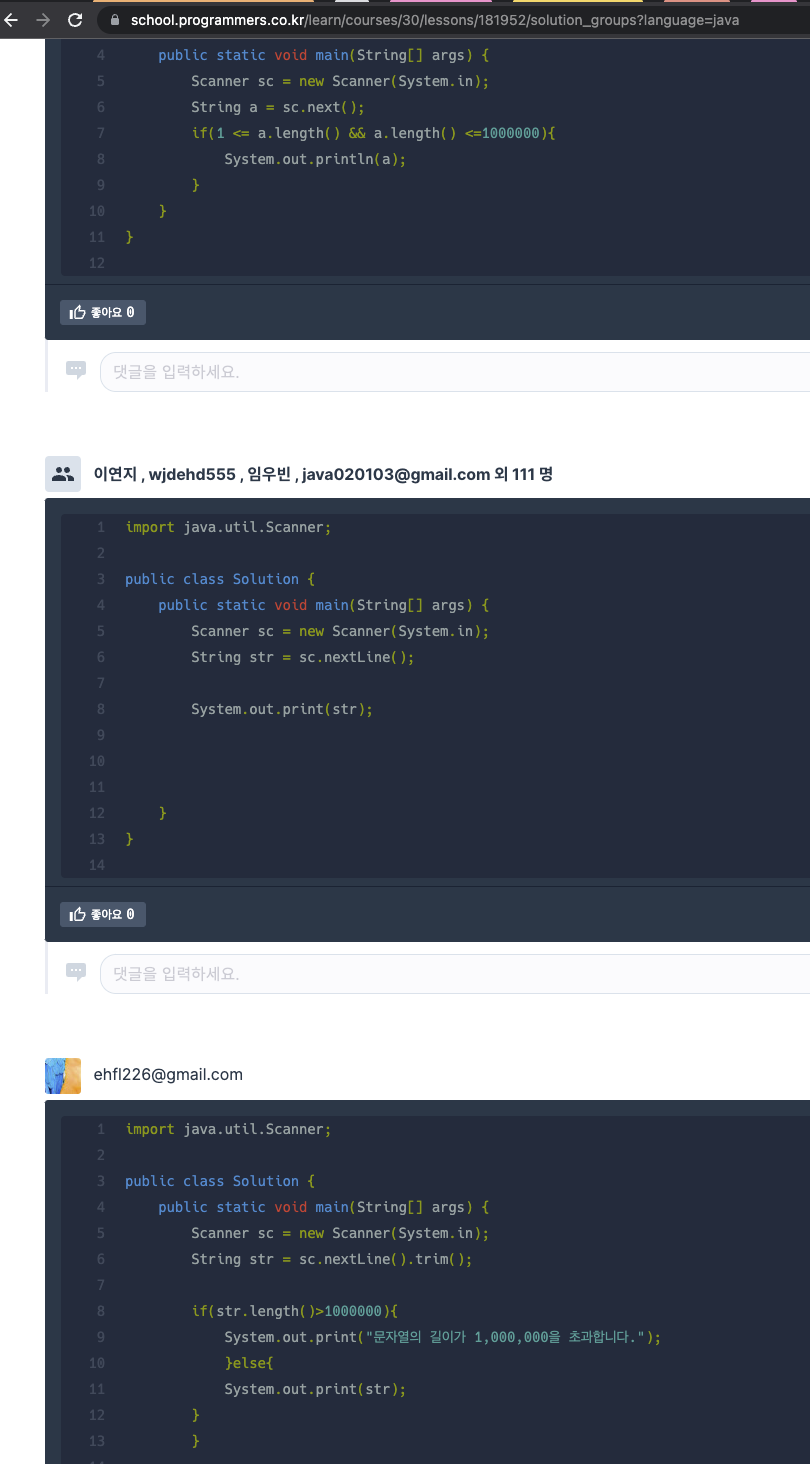The height and width of the screenshot is (1464, 810).
Task: Click the browser forward arrow
Action: click(43, 20)
